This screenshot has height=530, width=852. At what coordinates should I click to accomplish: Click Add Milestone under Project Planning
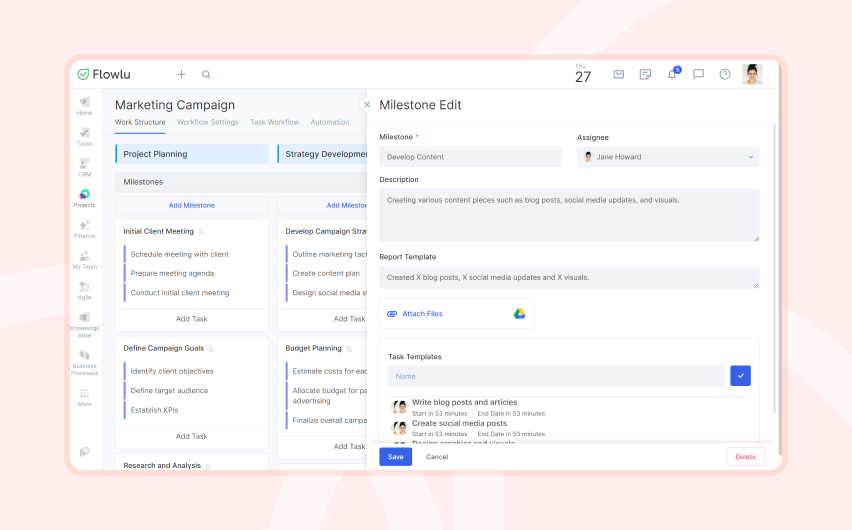(x=192, y=205)
